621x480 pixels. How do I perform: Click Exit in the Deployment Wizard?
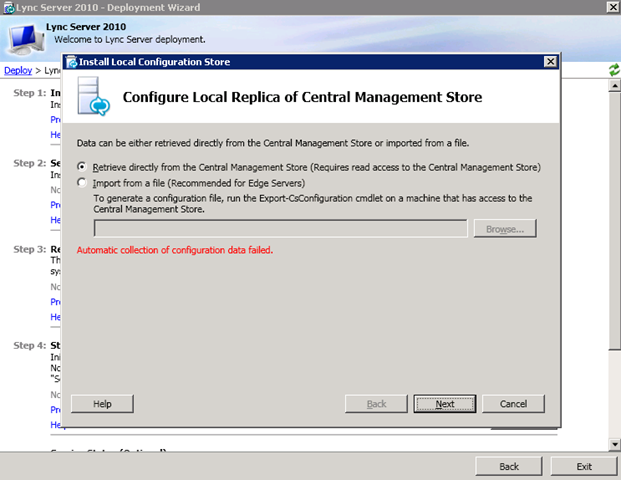pyautogui.click(x=584, y=467)
